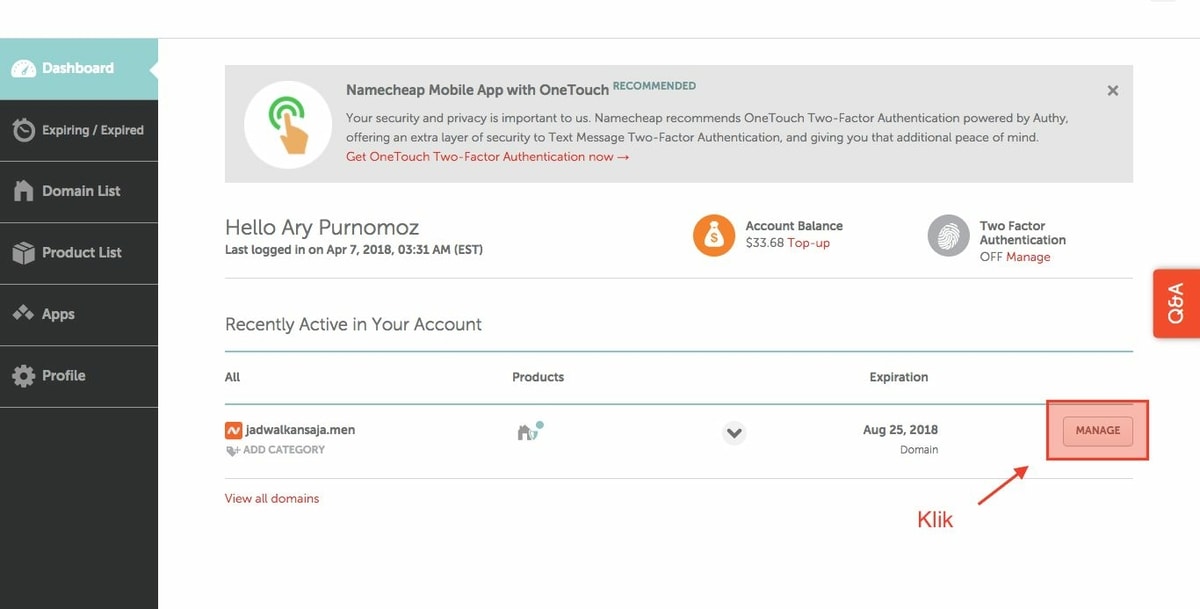Open the Dashboard sidebar item

point(79,69)
